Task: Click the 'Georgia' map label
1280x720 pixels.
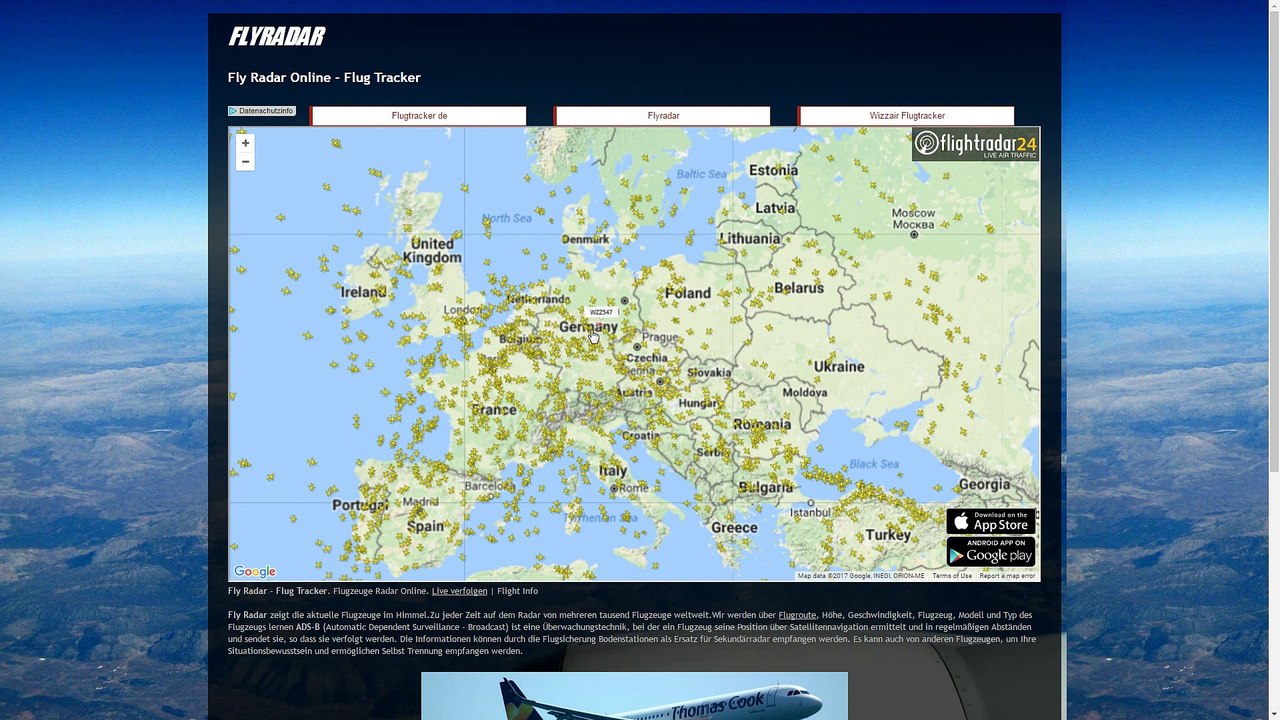Action: 984,484
